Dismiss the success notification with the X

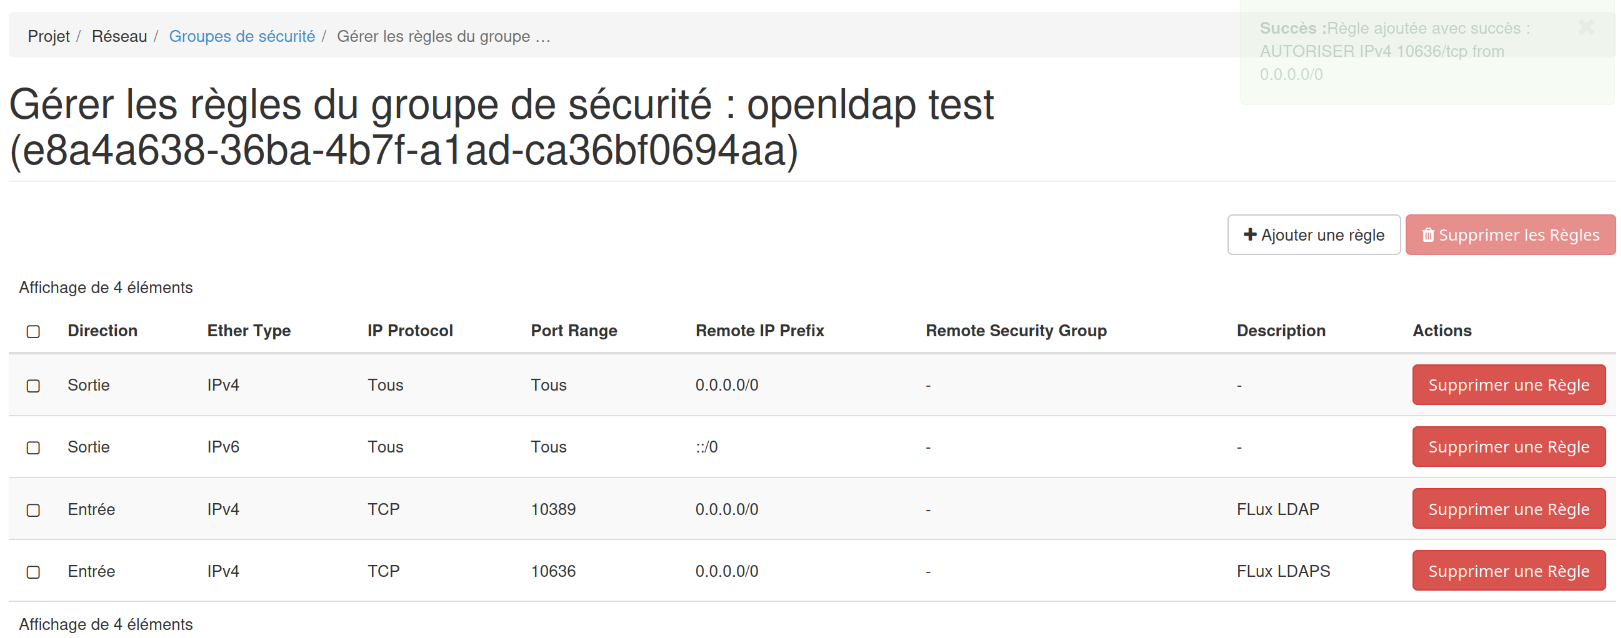click(1586, 27)
